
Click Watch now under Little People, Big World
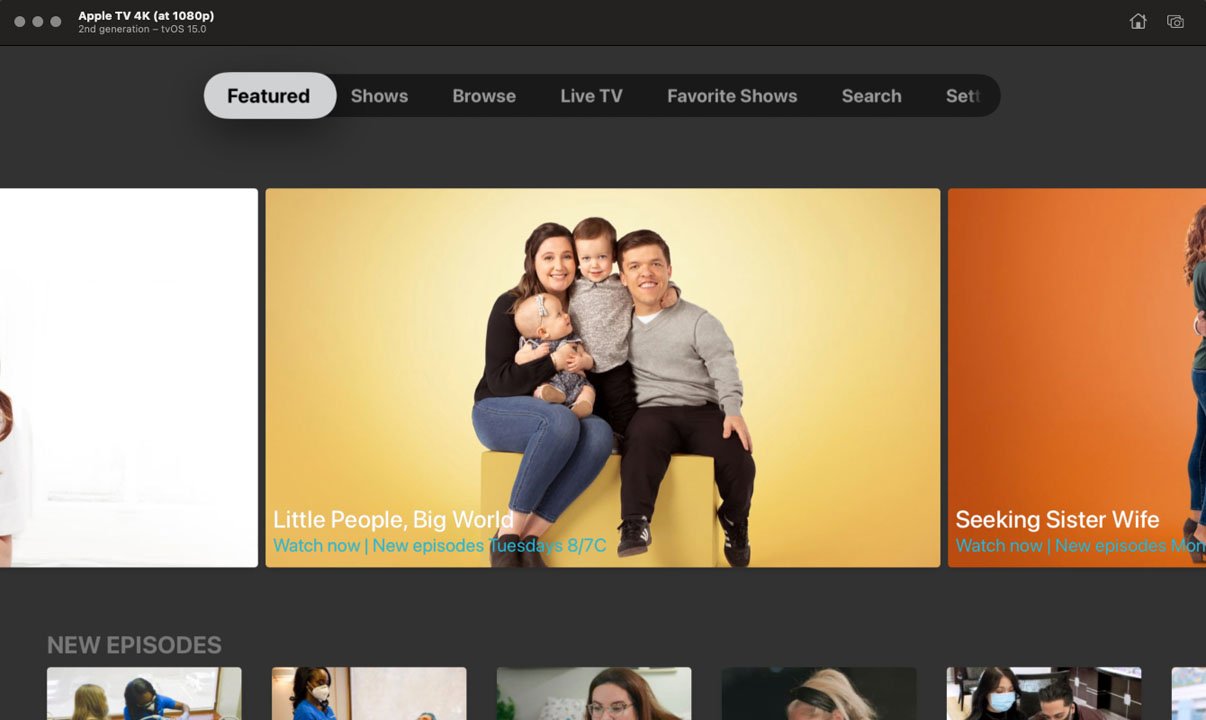pos(316,545)
